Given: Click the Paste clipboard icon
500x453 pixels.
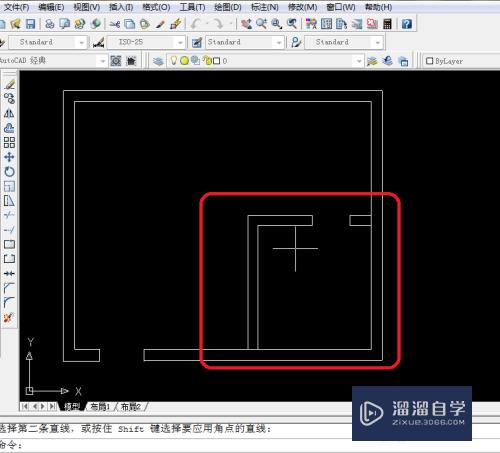Looking at the screenshot, I should [x=145, y=24].
